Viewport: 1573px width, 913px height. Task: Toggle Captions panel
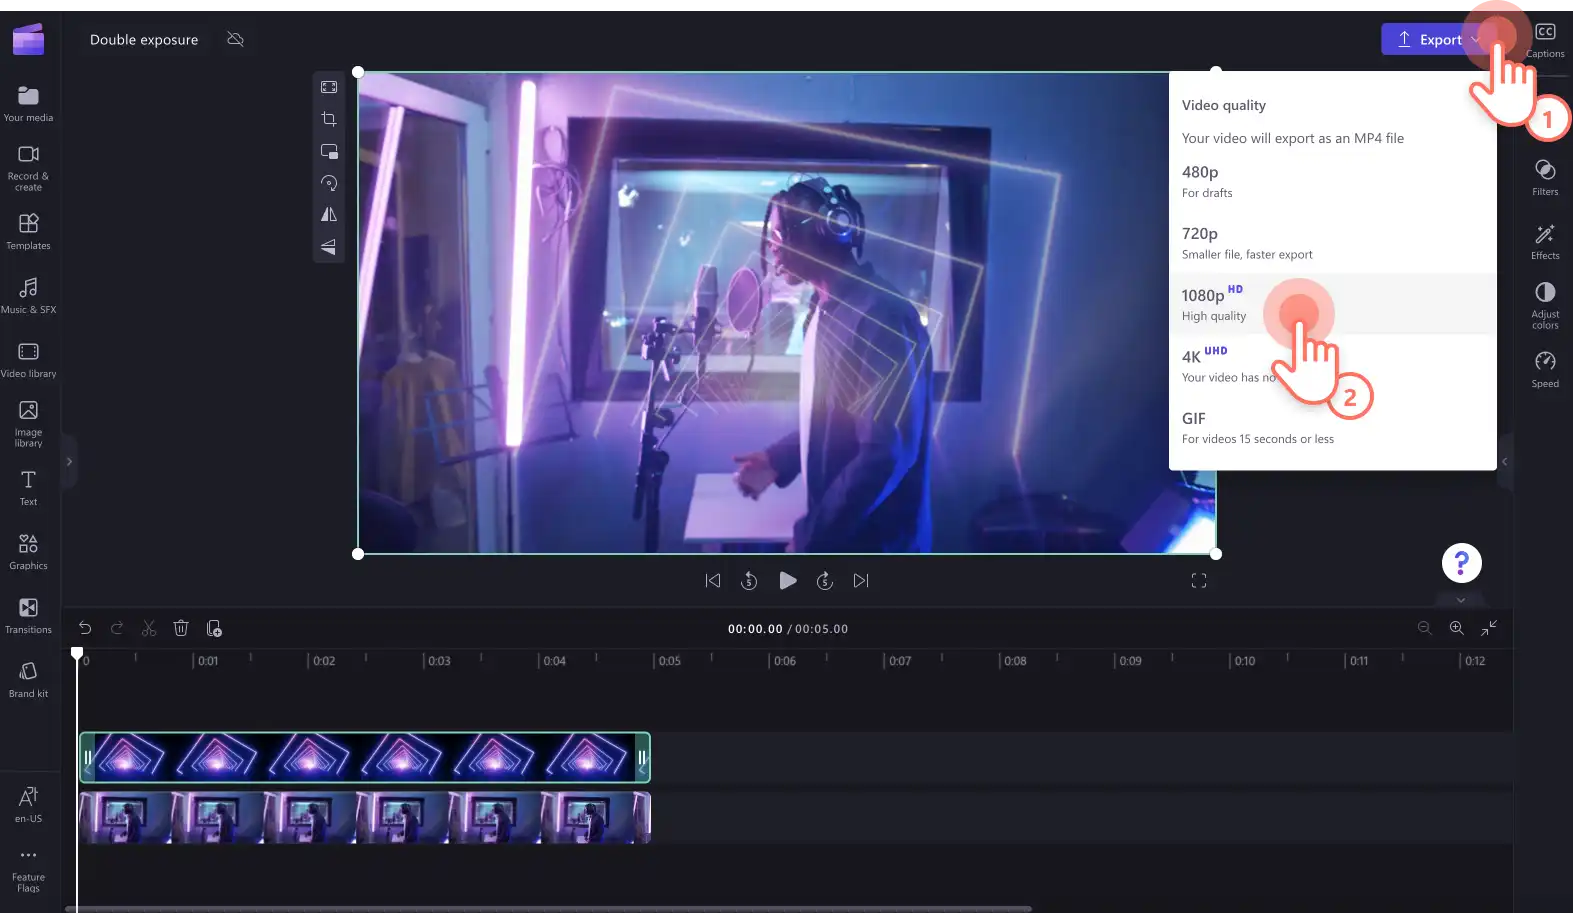[x=1545, y=40]
